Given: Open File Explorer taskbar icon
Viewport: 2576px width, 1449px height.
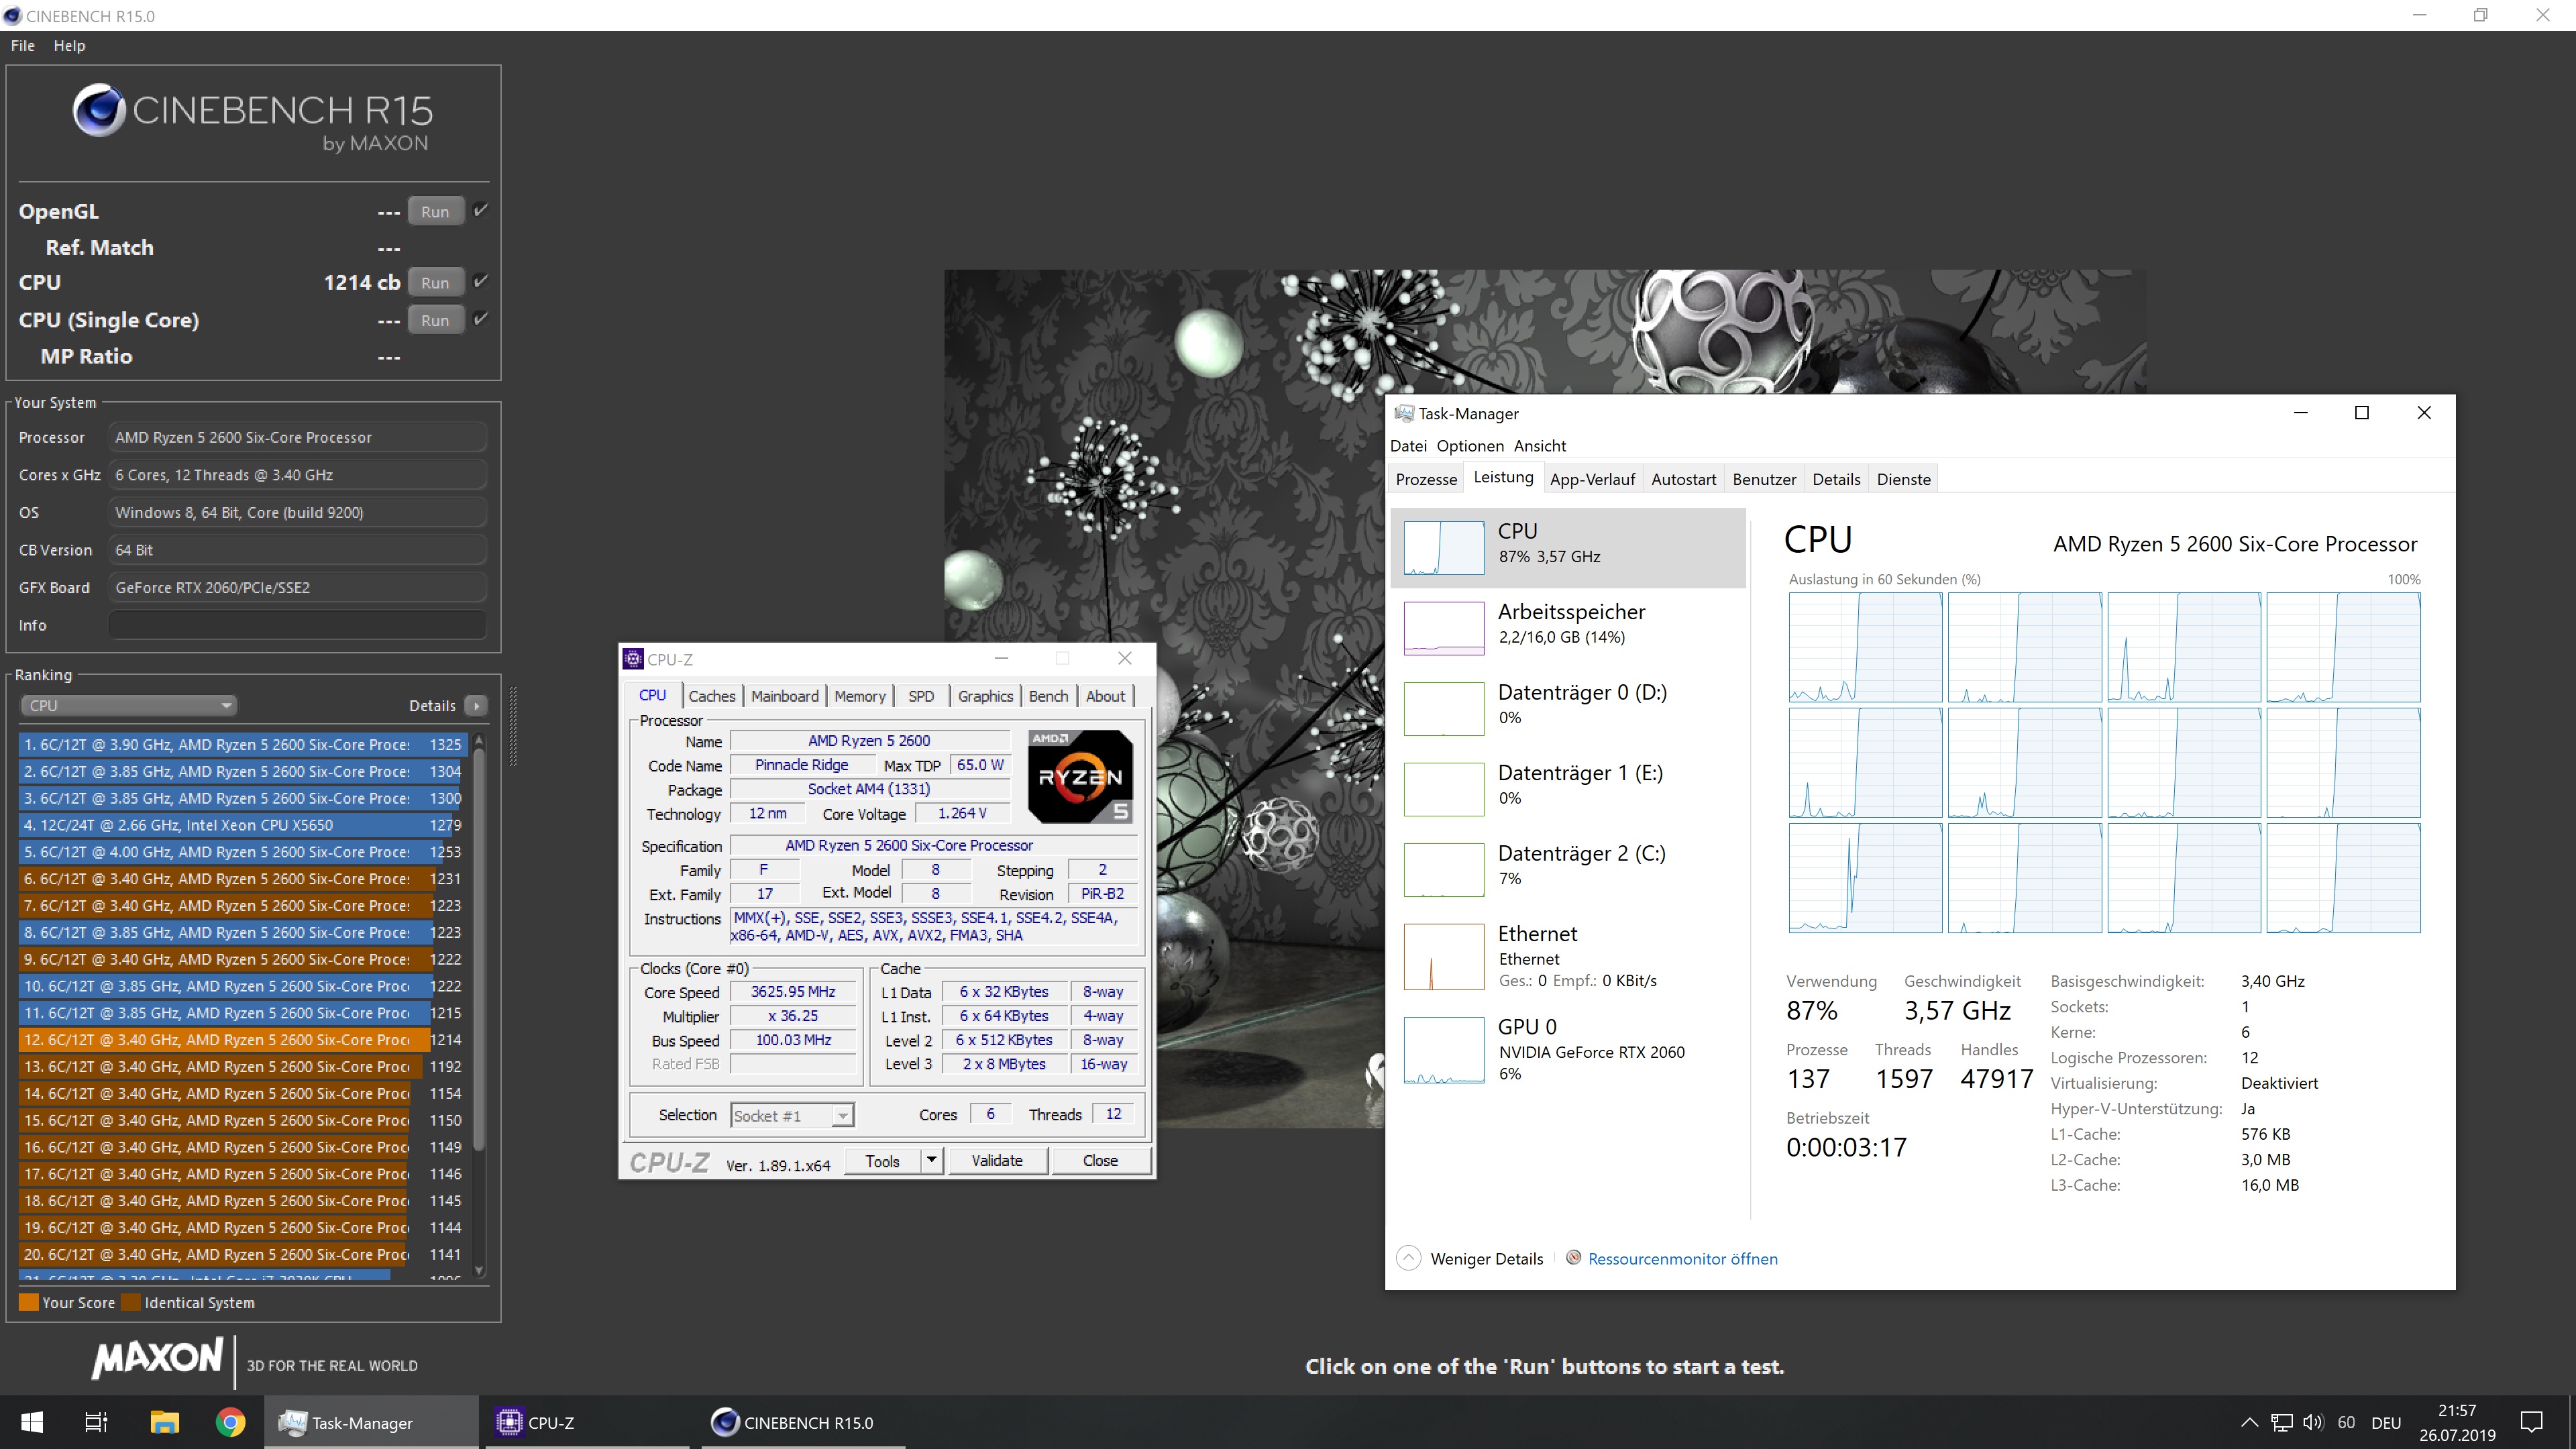Looking at the screenshot, I should 164,1422.
